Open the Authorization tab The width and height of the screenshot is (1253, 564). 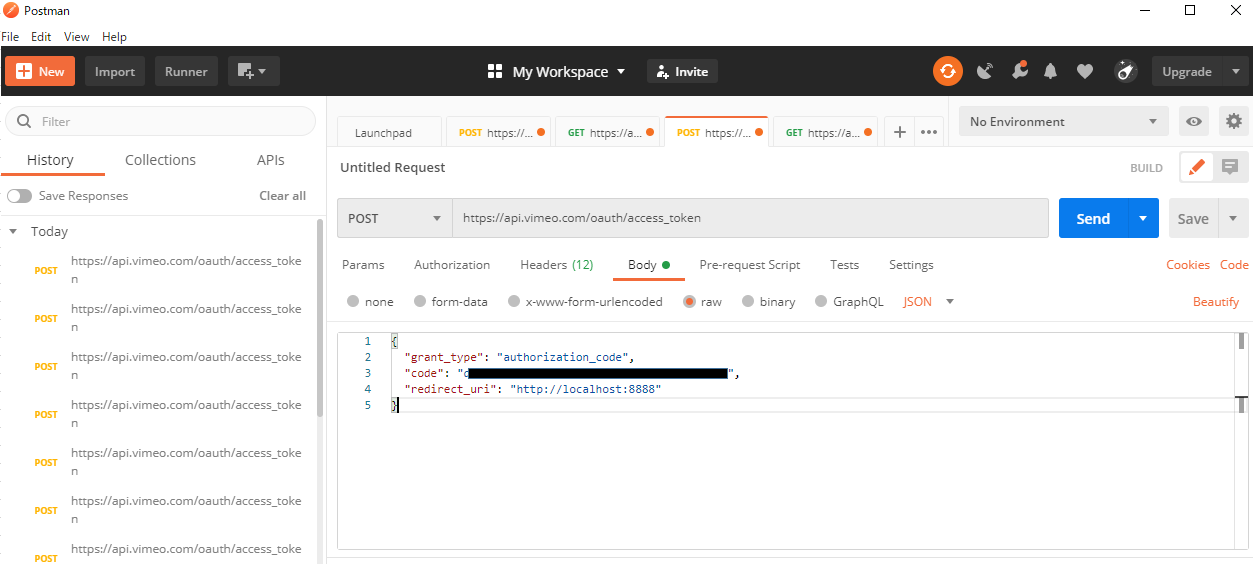452,265
